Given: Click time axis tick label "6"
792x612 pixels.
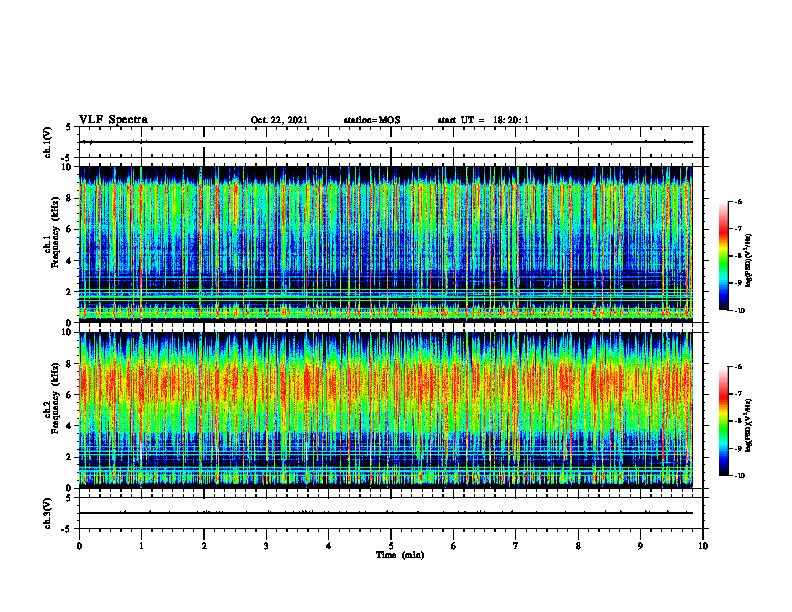Looking at the screenshot, I should pos(454,546).
